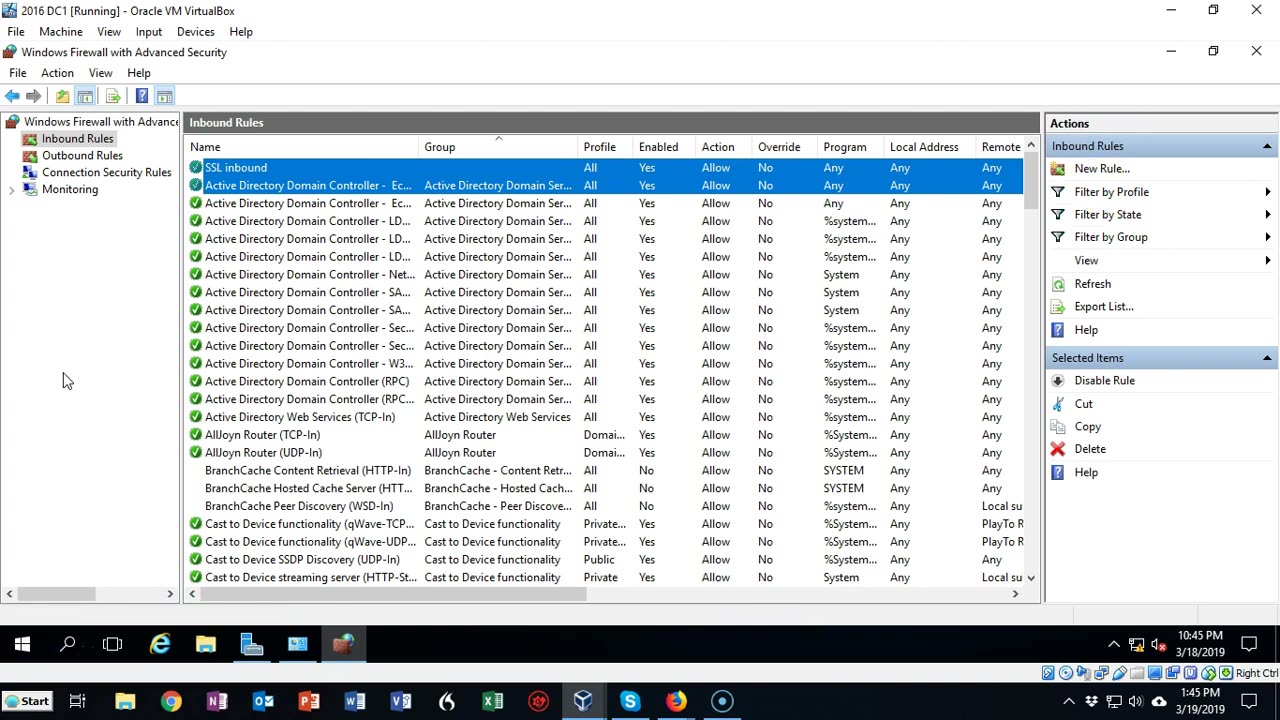Select BranchCache Content Retrieval (HTTP-In) rule
This screenshot has height=720, width=1280.
point(308,471)
